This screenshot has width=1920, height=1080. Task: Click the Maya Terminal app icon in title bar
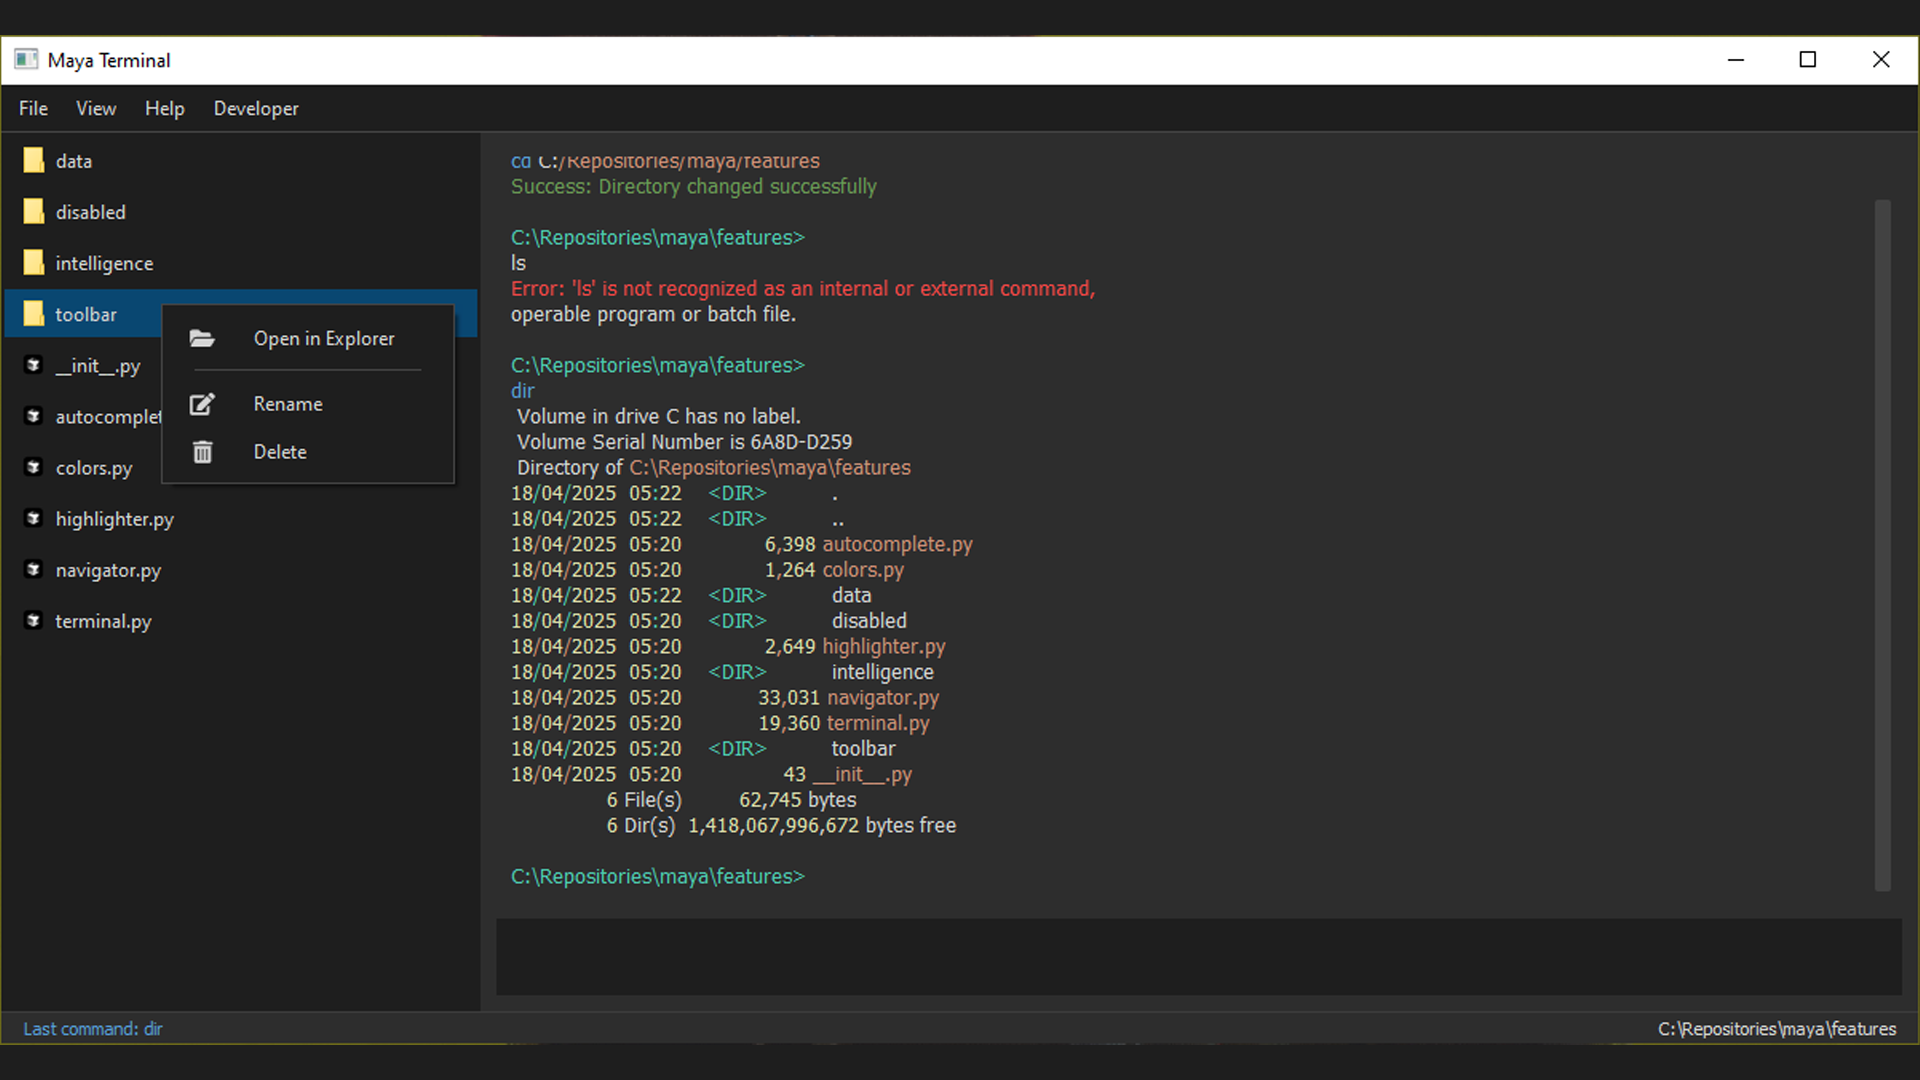coord(26,60)
